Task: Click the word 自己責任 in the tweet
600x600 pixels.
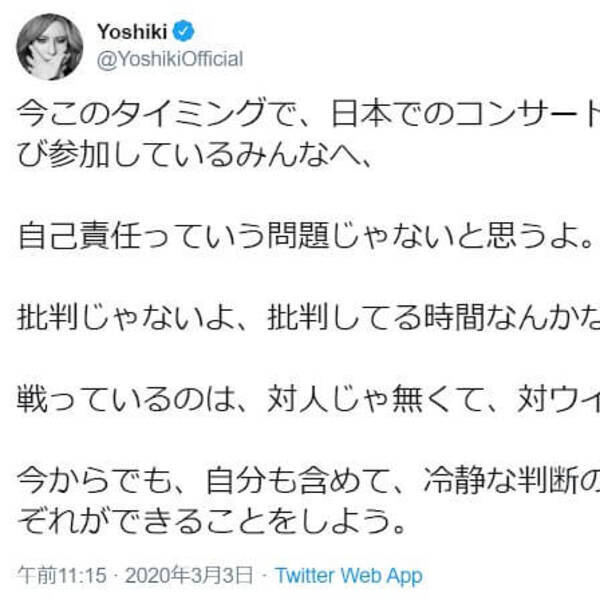Action: (x=71, y=236)
